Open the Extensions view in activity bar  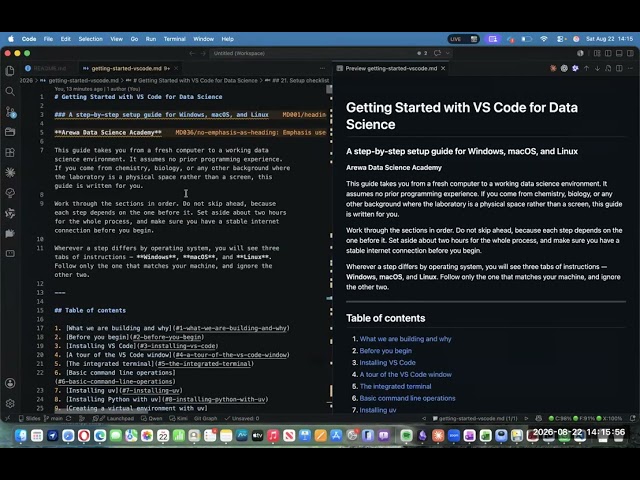pos(10,152)
